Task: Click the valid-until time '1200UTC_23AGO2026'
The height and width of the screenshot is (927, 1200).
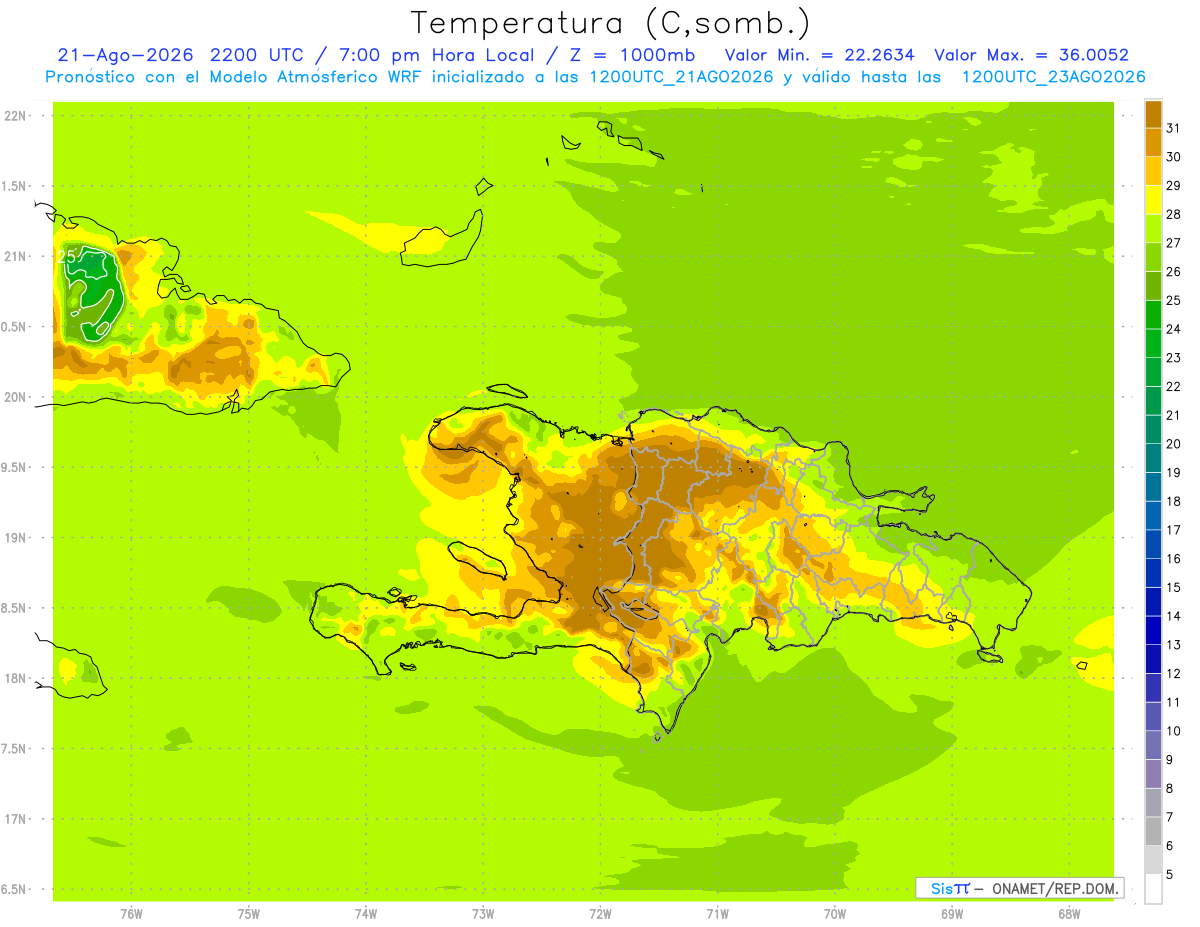Action: coord(1053,77)
